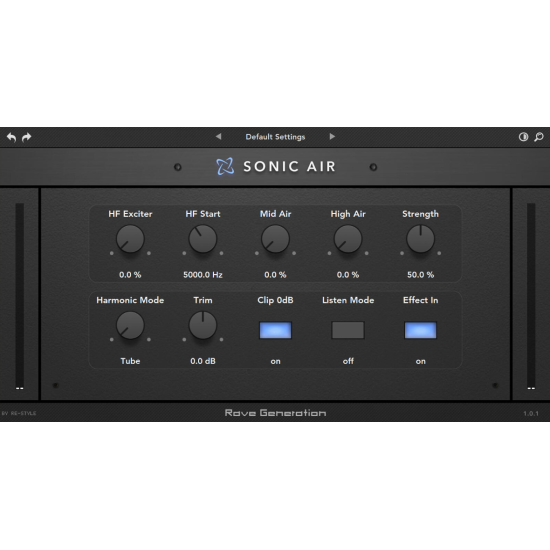550x550 pixels.
Task: Click the Strength label
Action: (421, 214)
